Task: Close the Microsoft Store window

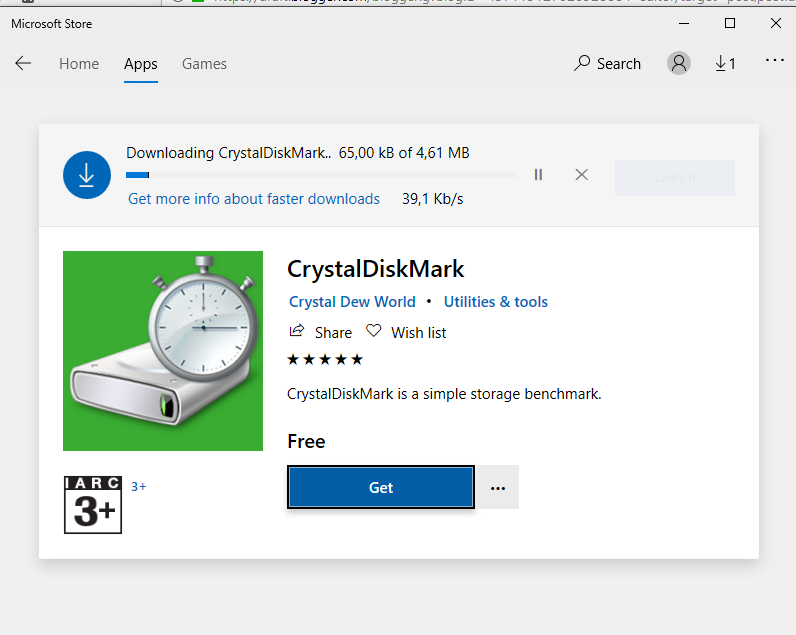Action: tap(776, 23)
